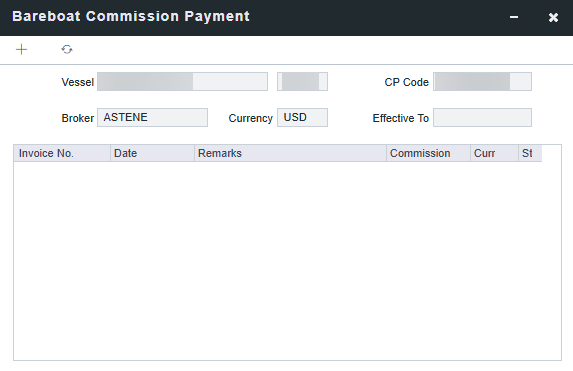Screen dimensions: 573x371
Task: Click the small code field next to Vessel
Action: click(302, 82)
